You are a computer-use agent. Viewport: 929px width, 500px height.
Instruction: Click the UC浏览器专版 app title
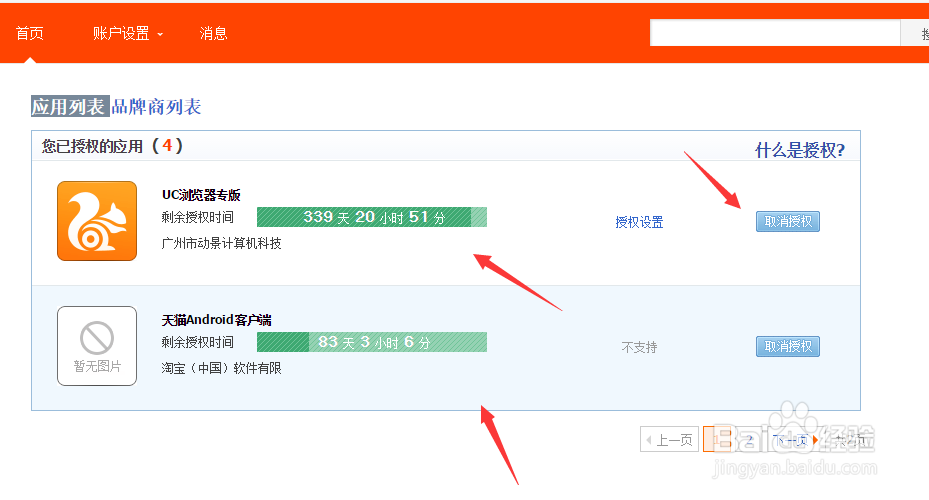point(201,195)
